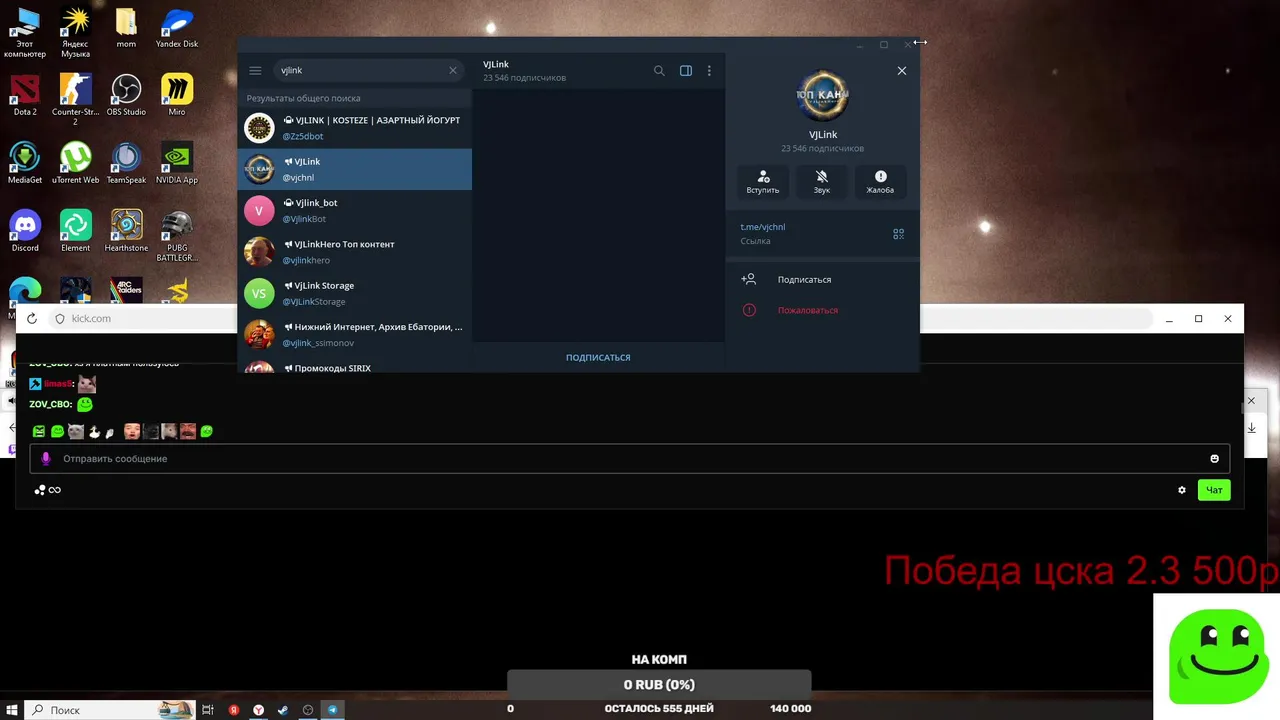The height and width of the screenshot is (720, 1280).
Task: Open Kick chat settings gear
Action: pos(1182,490)
